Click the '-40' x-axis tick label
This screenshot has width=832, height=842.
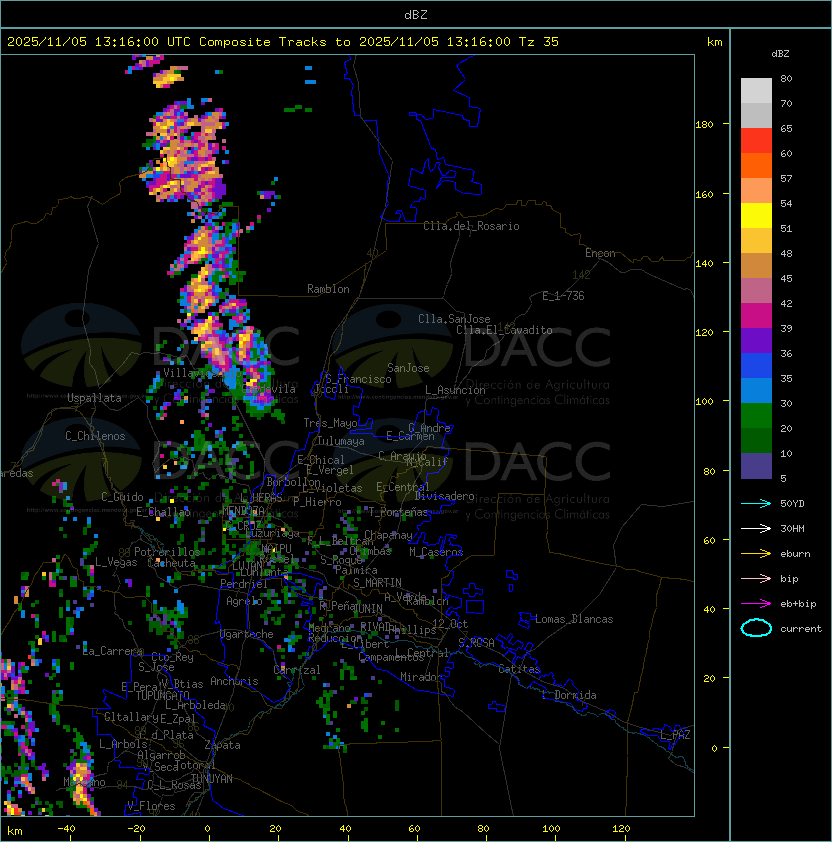(x=66, y=829)
